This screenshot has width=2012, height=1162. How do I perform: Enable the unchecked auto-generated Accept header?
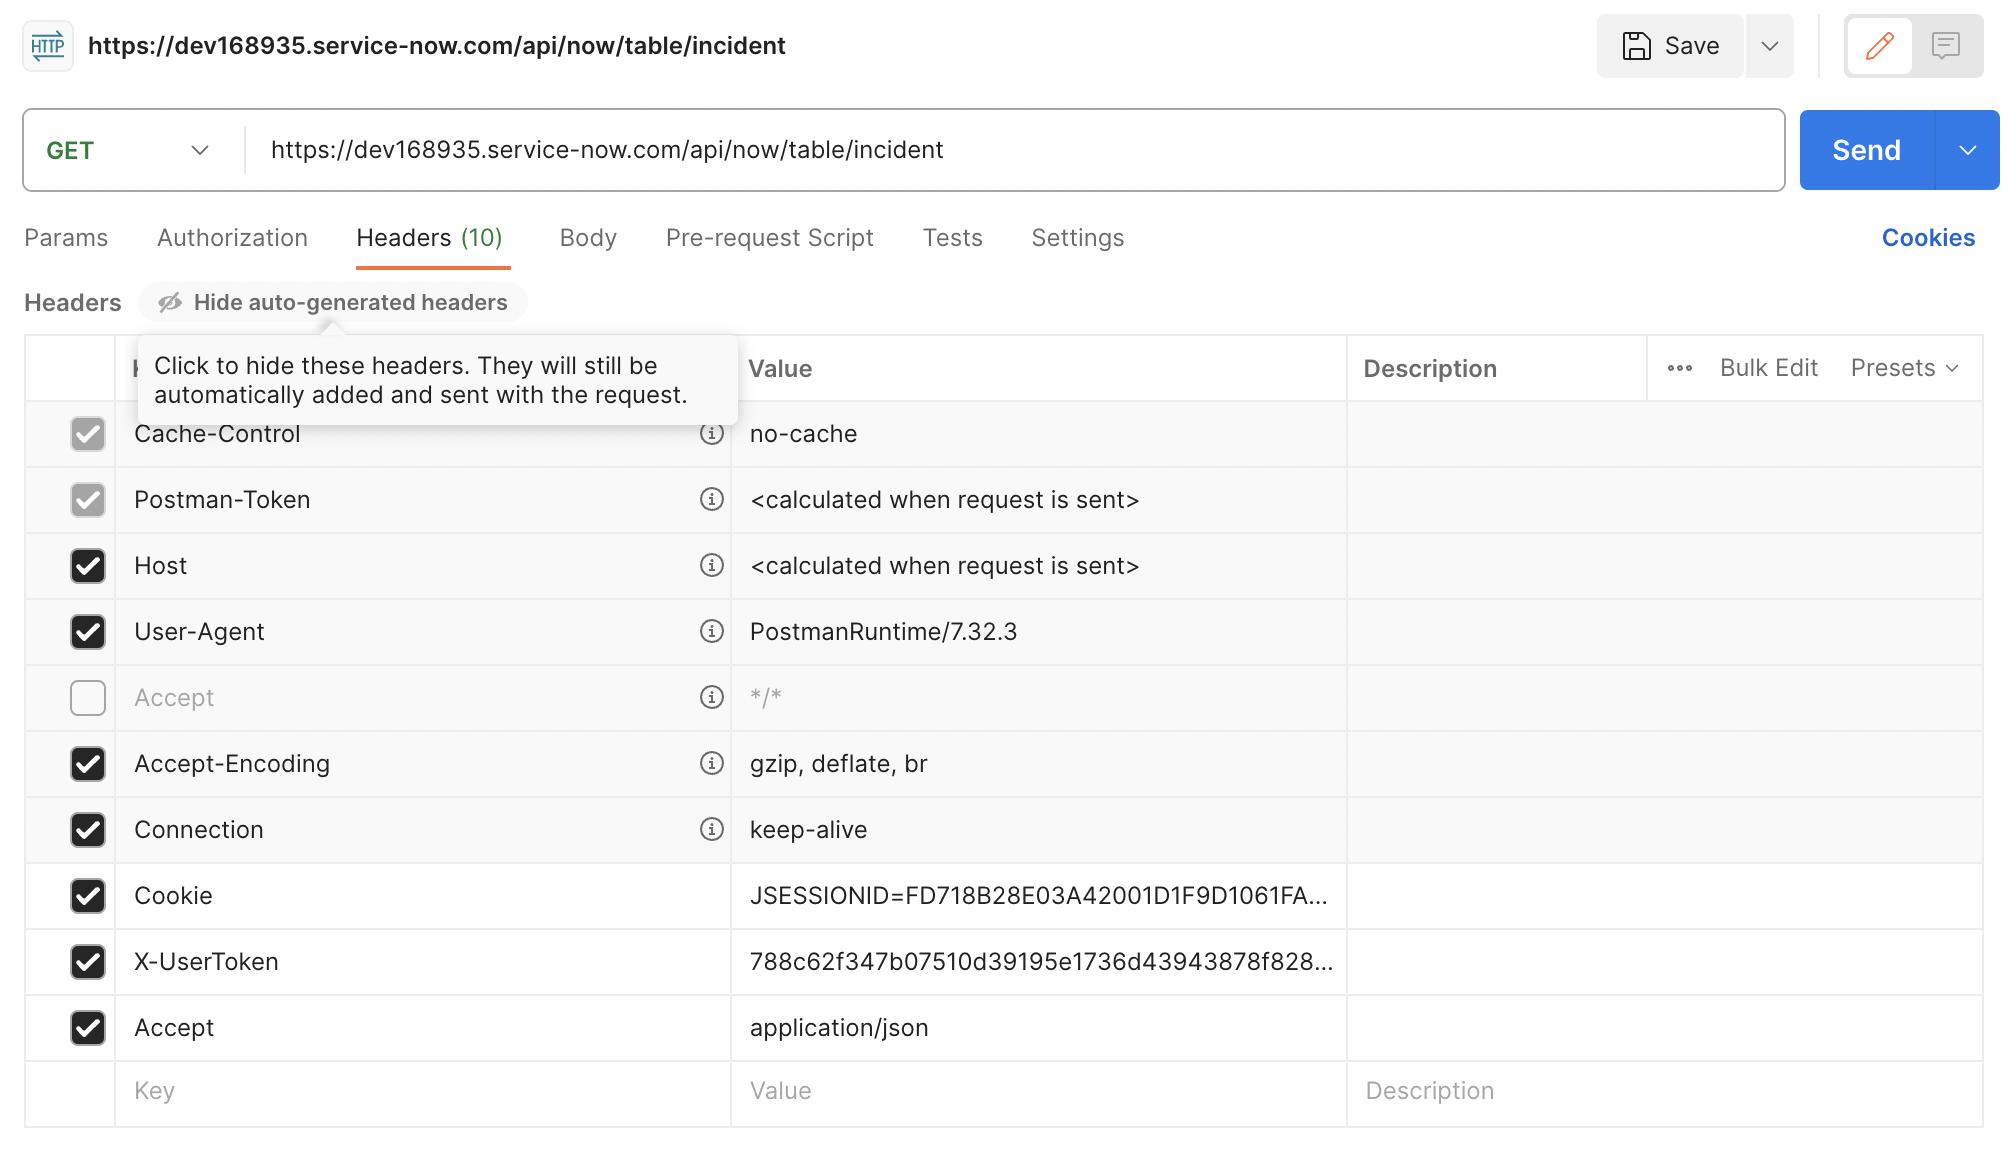point(88,697)
